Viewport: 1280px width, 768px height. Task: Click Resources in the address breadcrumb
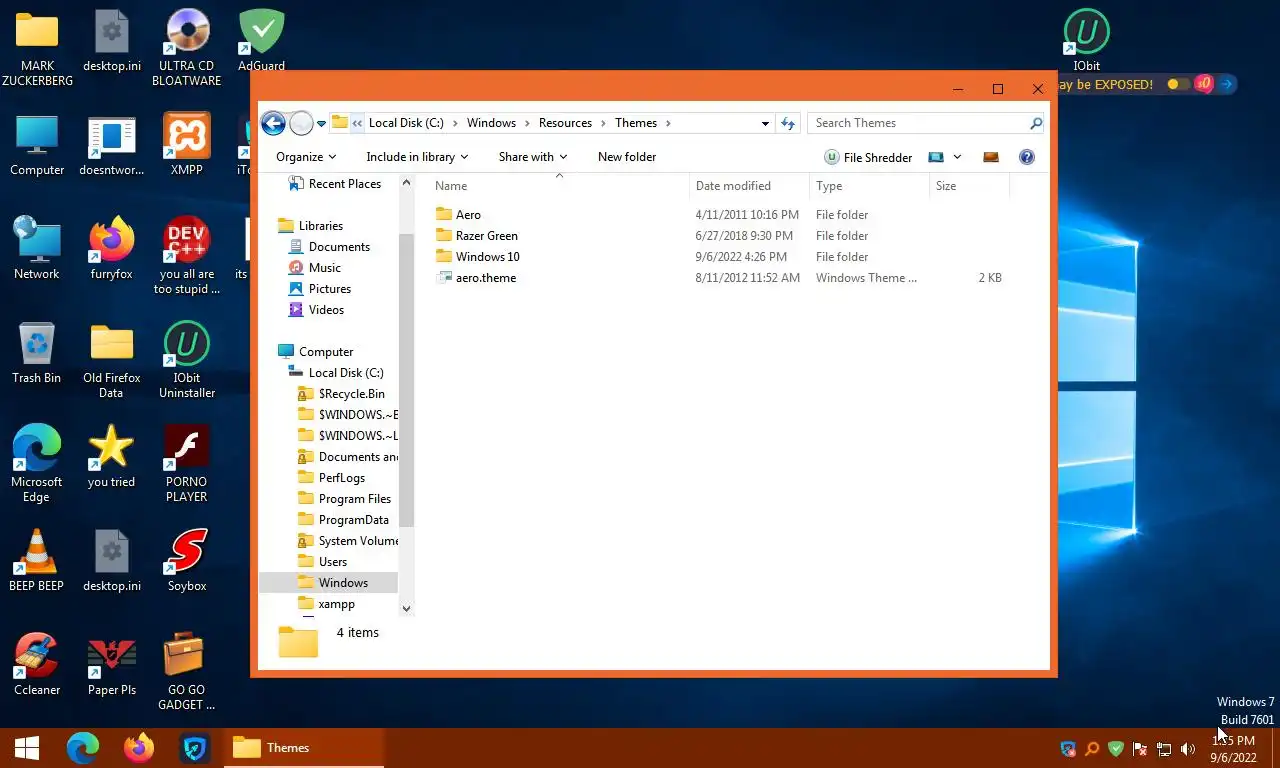pos(565,123)
